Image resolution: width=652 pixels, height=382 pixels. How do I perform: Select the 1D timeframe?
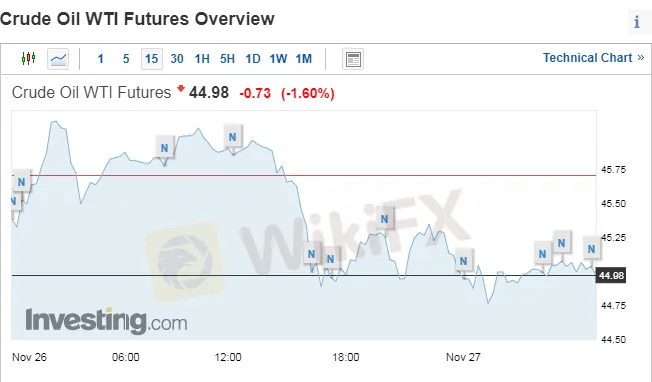click(x=253, y=59)
